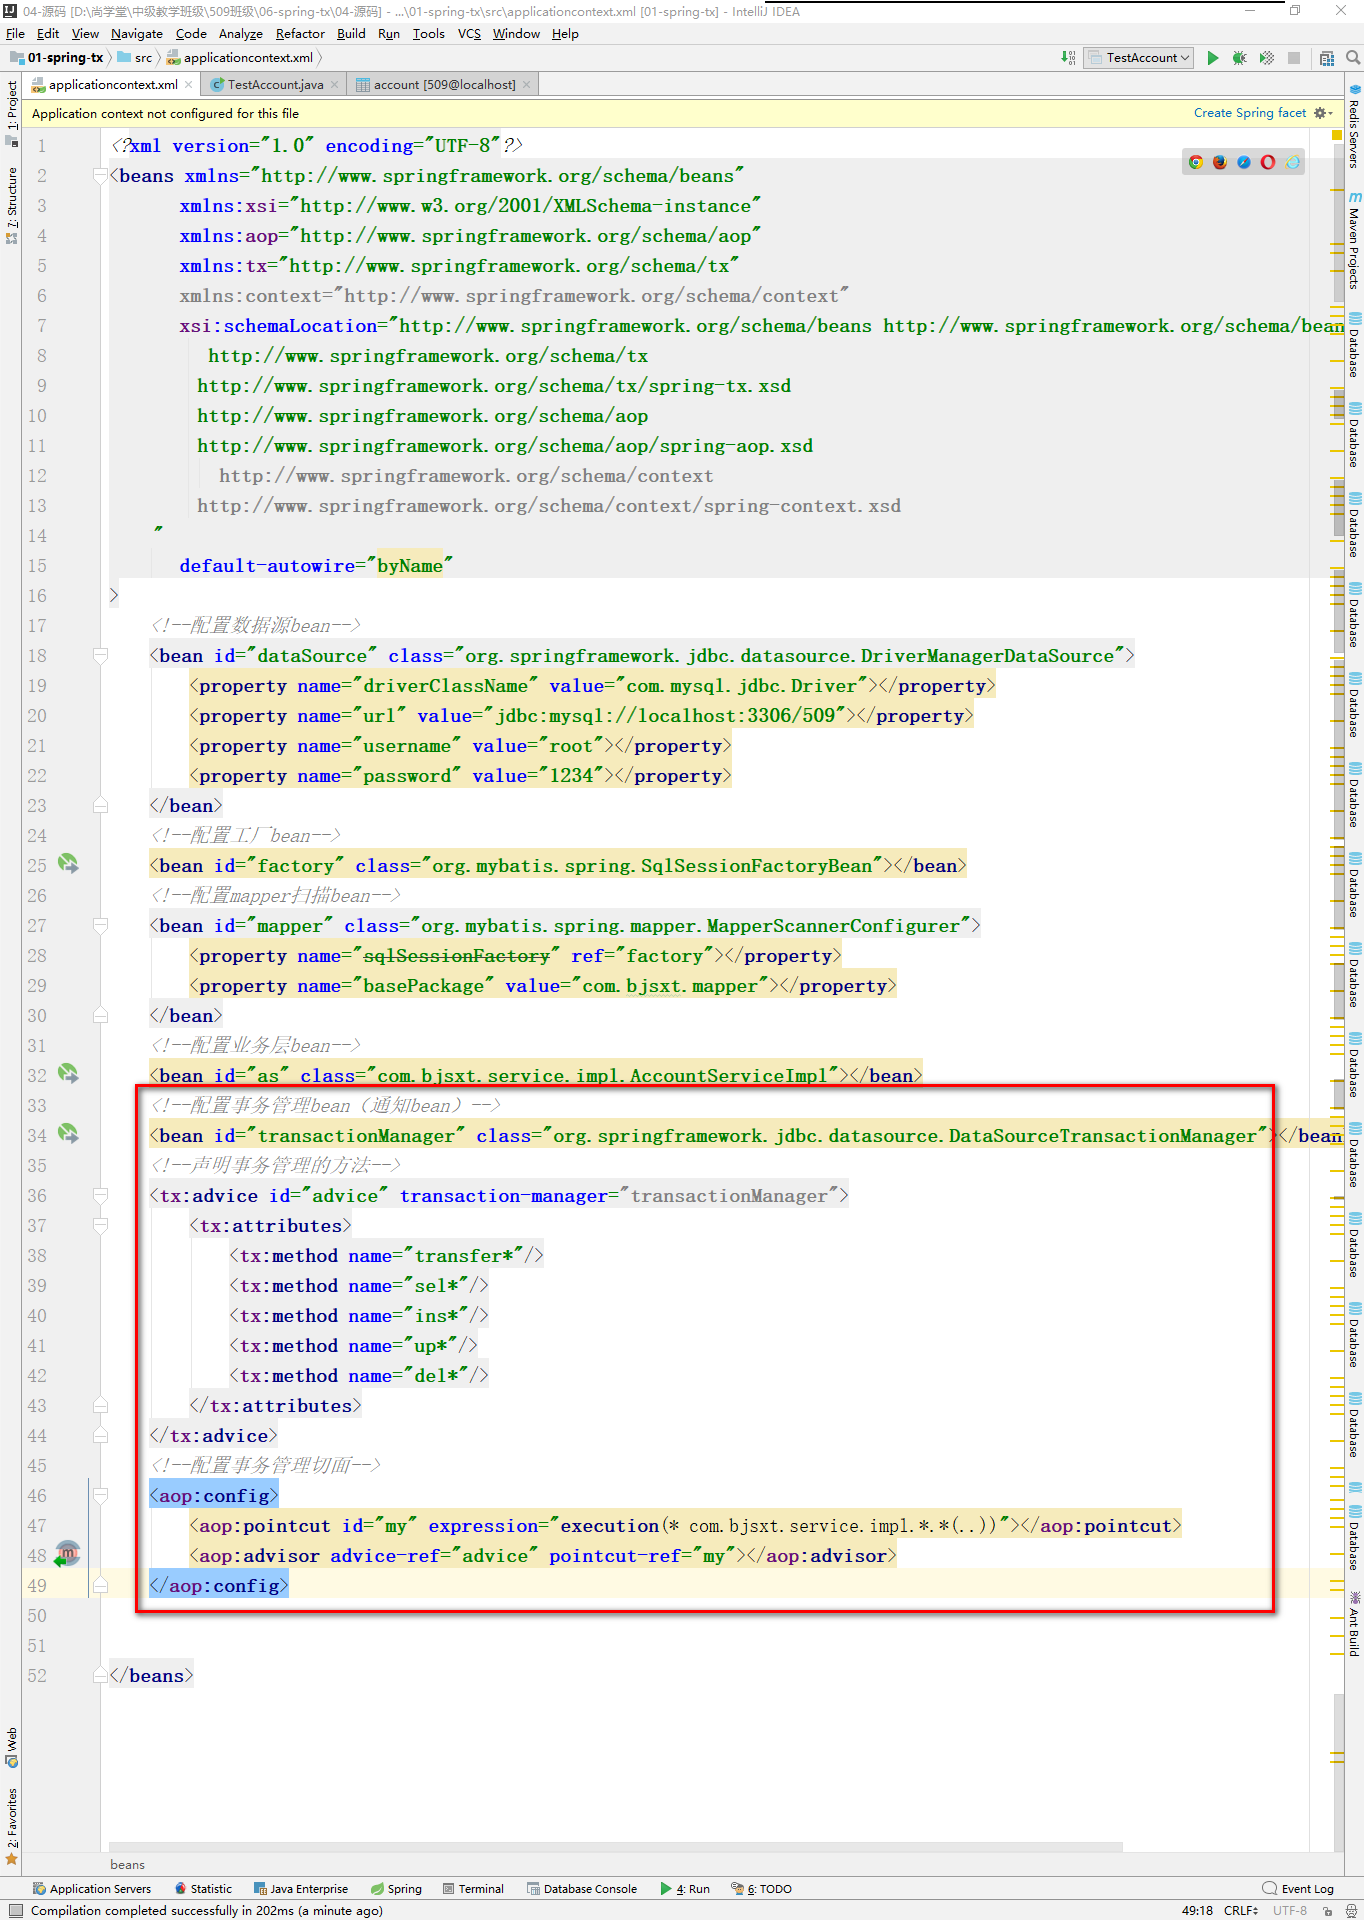Open the Event Log panel

(1298, 1889)
